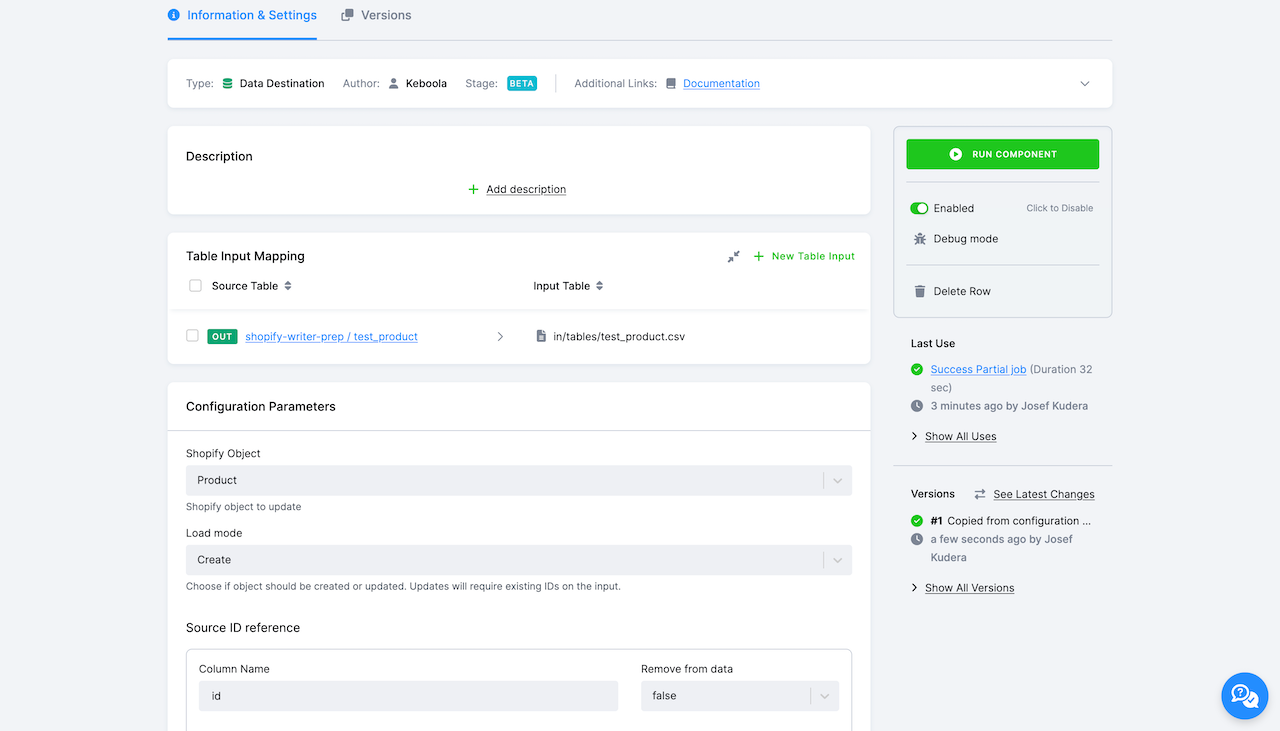This screenshot has width=1280, height=731.
Task: Click the Run Component button
Action: 1002,154
